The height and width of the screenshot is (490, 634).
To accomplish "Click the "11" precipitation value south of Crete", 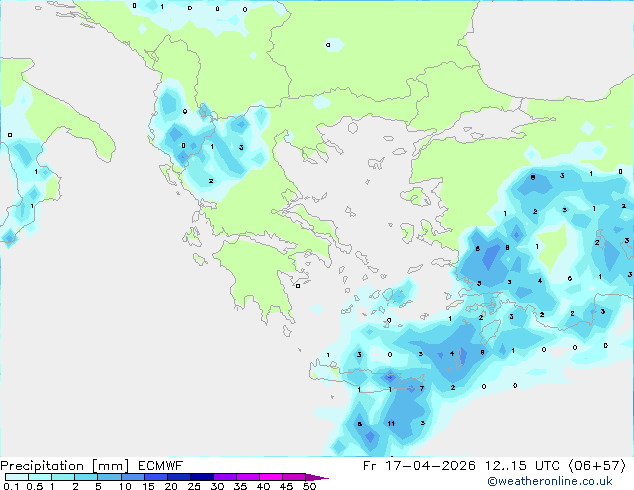I will (x=391, y=424).
